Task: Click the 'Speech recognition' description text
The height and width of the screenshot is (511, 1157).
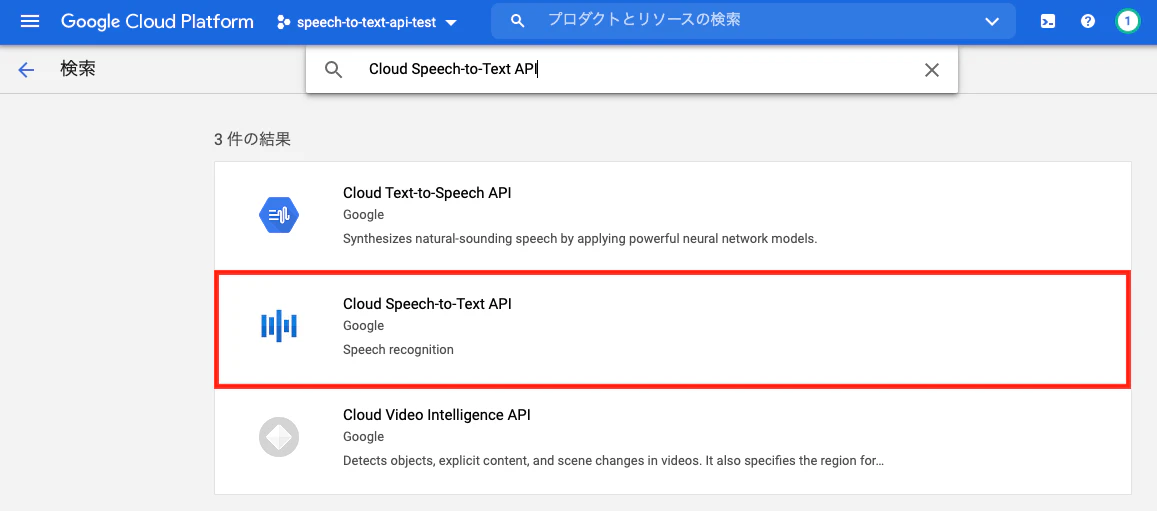Action: pos(398,350)
